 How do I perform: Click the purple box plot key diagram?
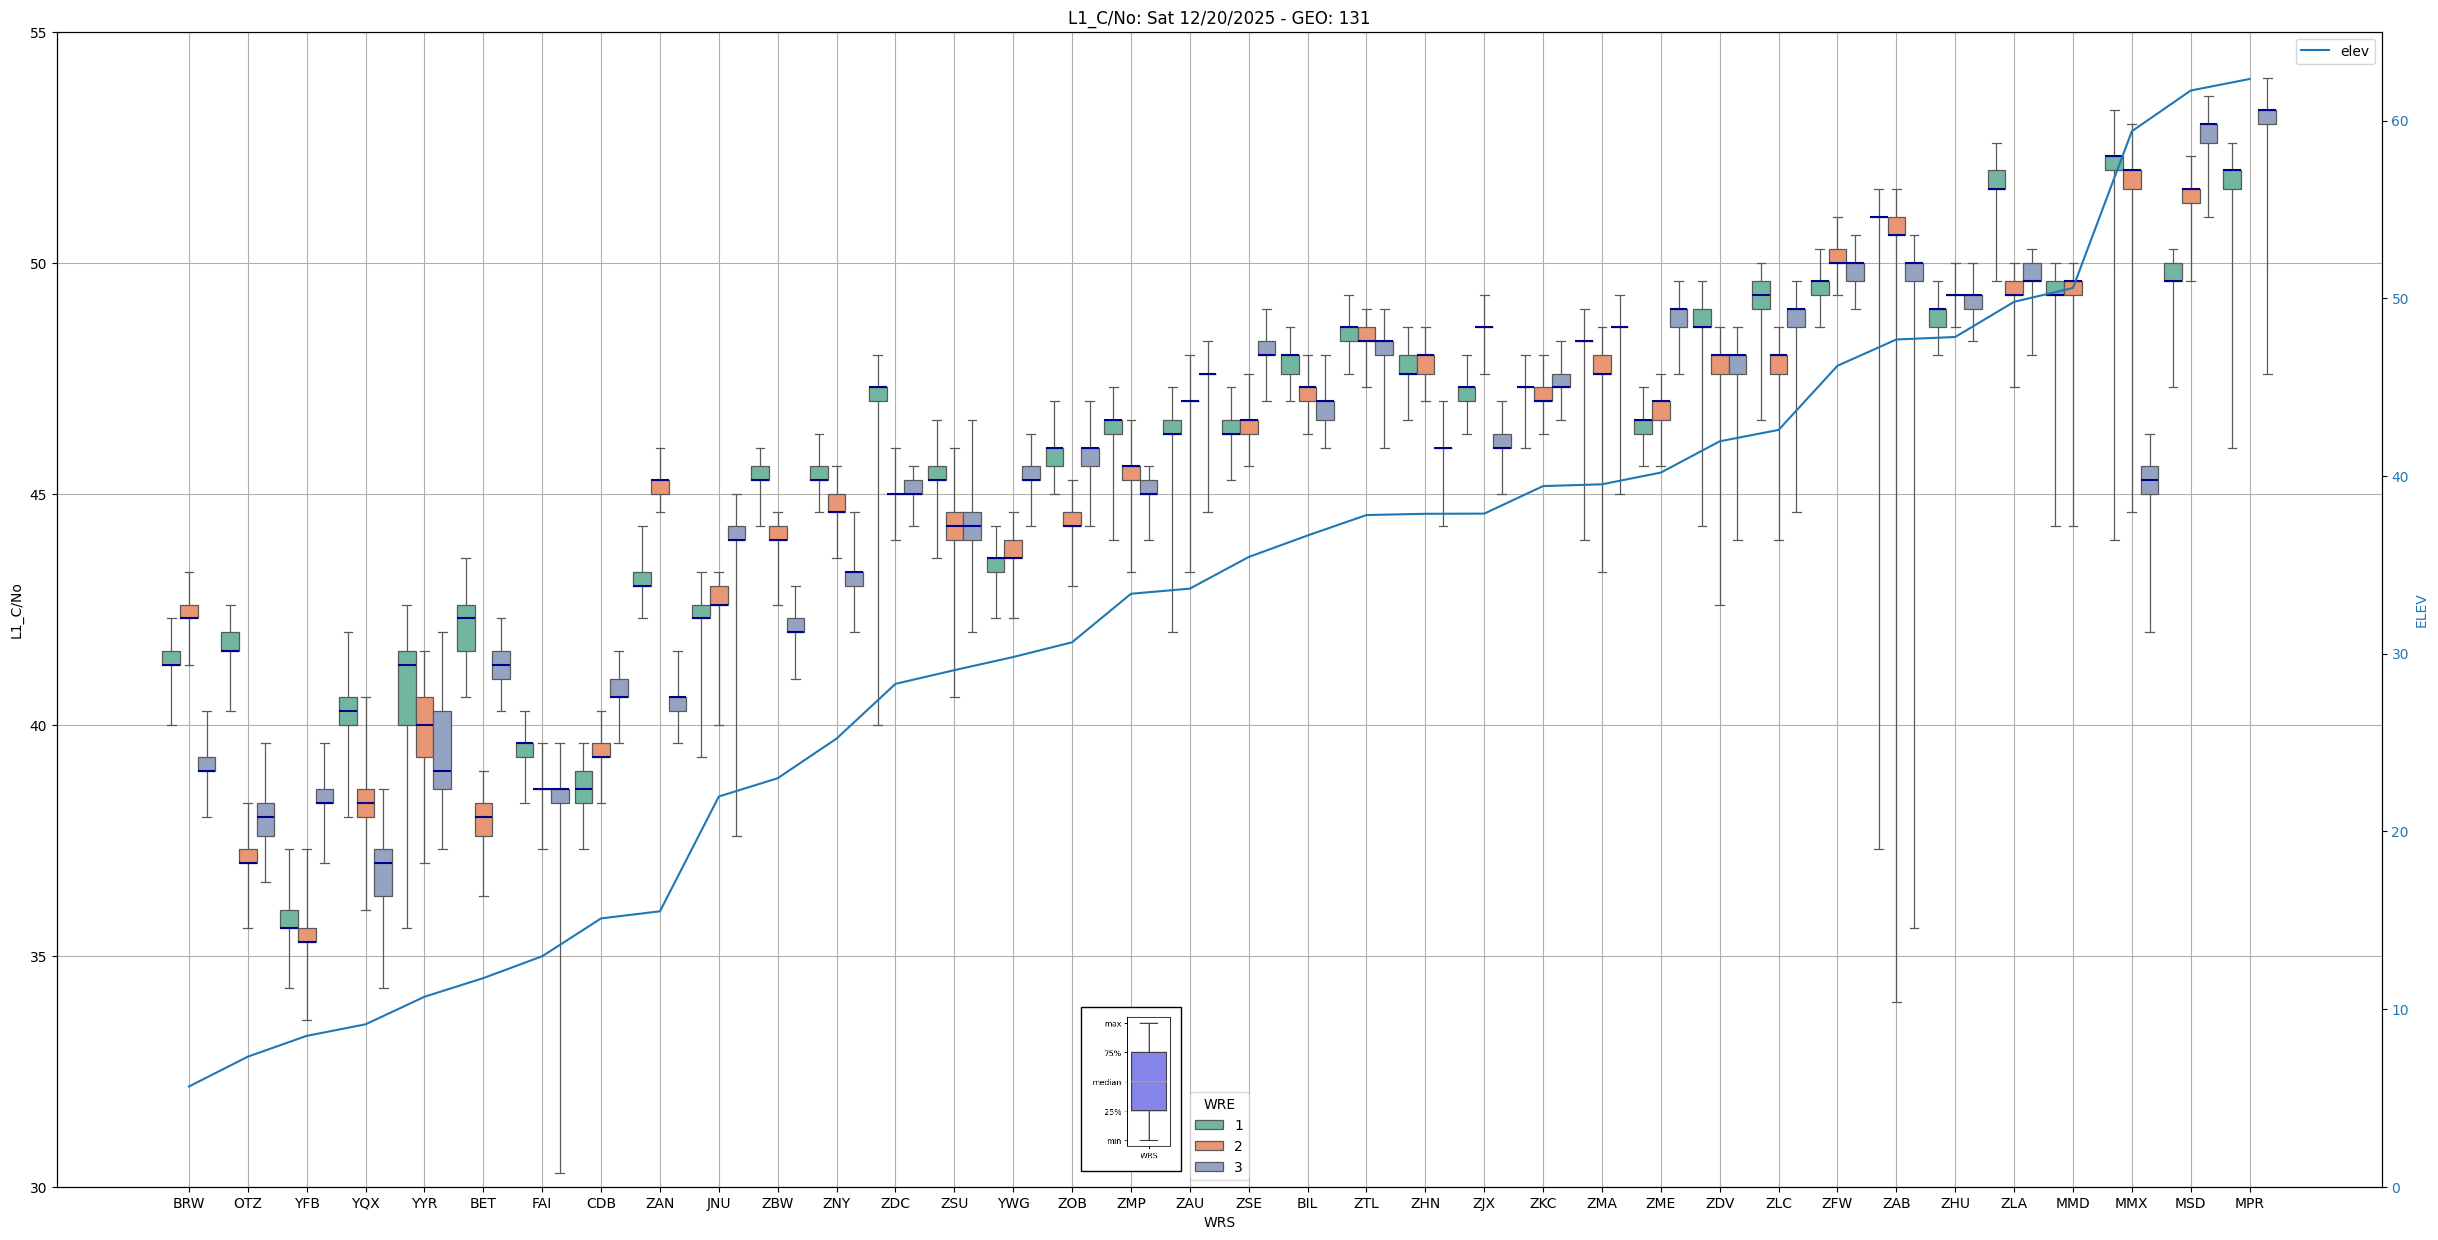1148,1081
